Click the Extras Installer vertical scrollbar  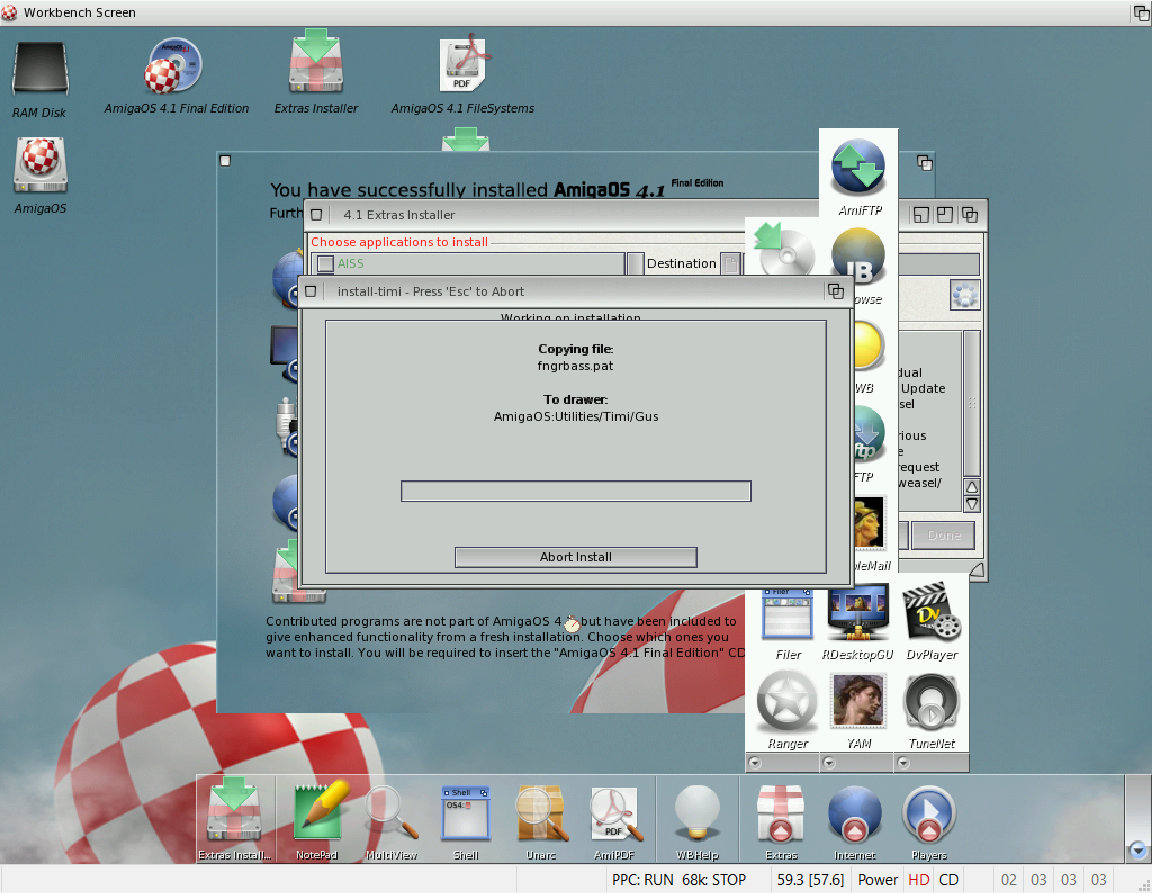coord(971,404)
